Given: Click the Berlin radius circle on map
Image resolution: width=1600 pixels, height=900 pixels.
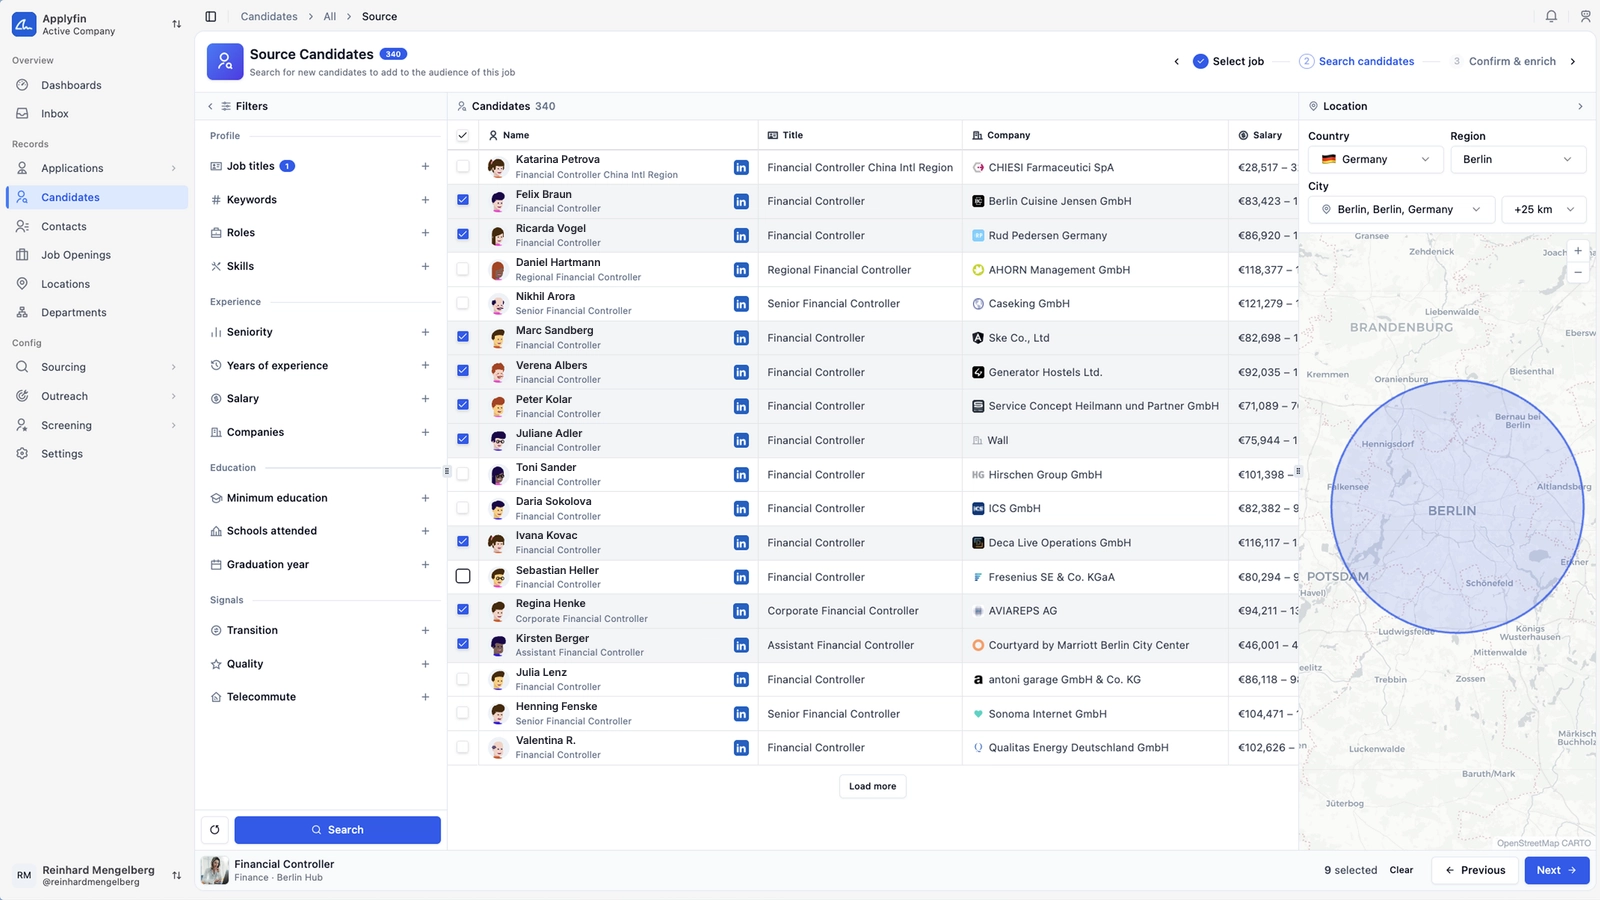Looking at the screenshot, I should (1457, 507).
